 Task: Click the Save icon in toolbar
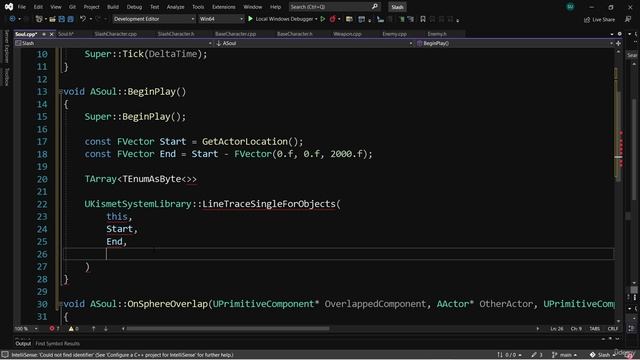click(62, 19)
